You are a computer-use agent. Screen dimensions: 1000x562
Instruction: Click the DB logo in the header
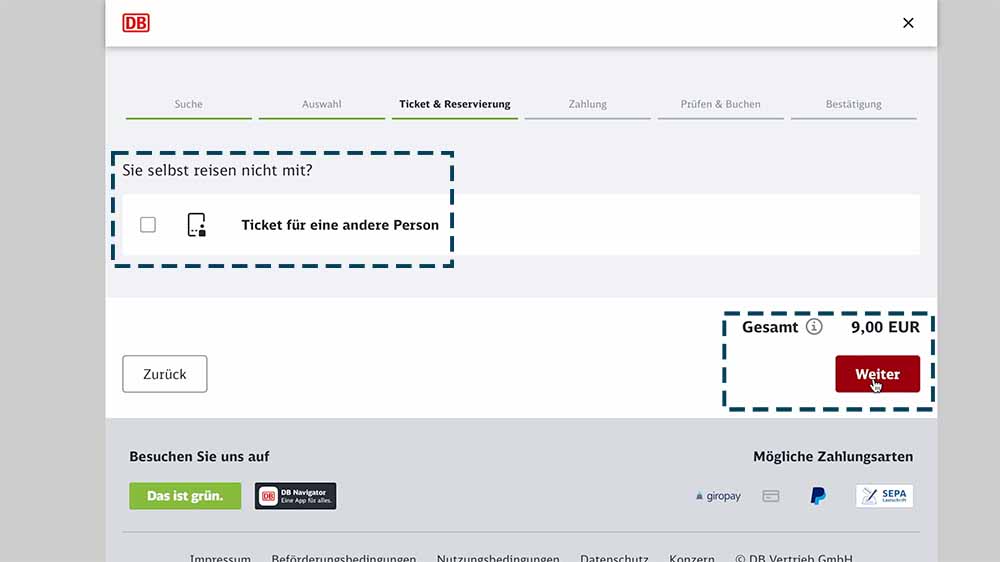click(x=136, y=23)
